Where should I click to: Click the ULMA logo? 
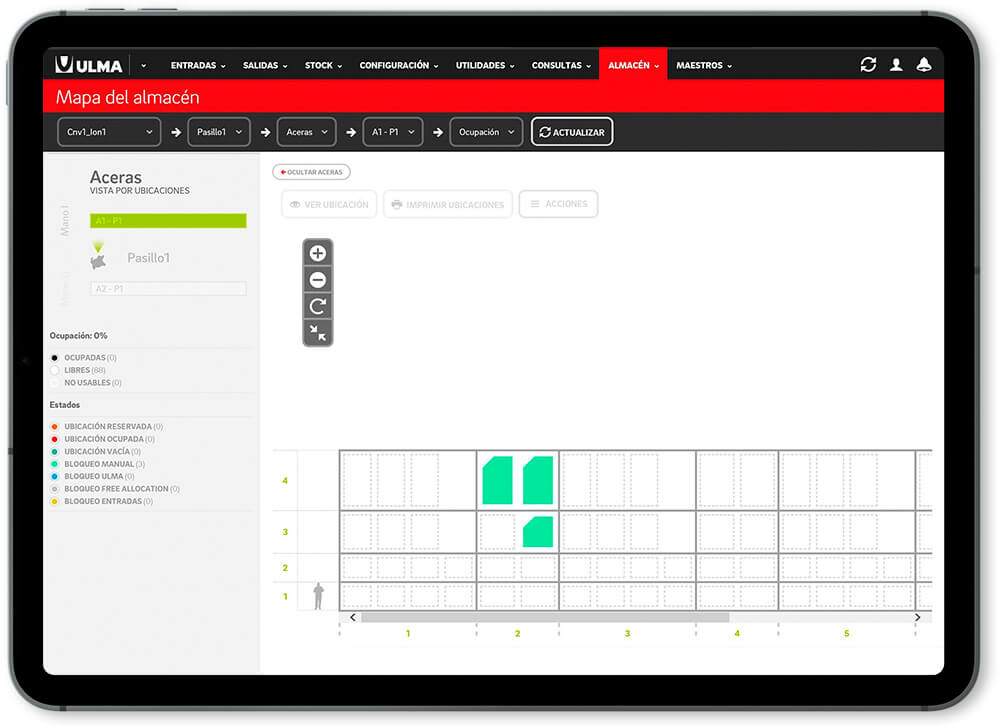click(90, 65)
